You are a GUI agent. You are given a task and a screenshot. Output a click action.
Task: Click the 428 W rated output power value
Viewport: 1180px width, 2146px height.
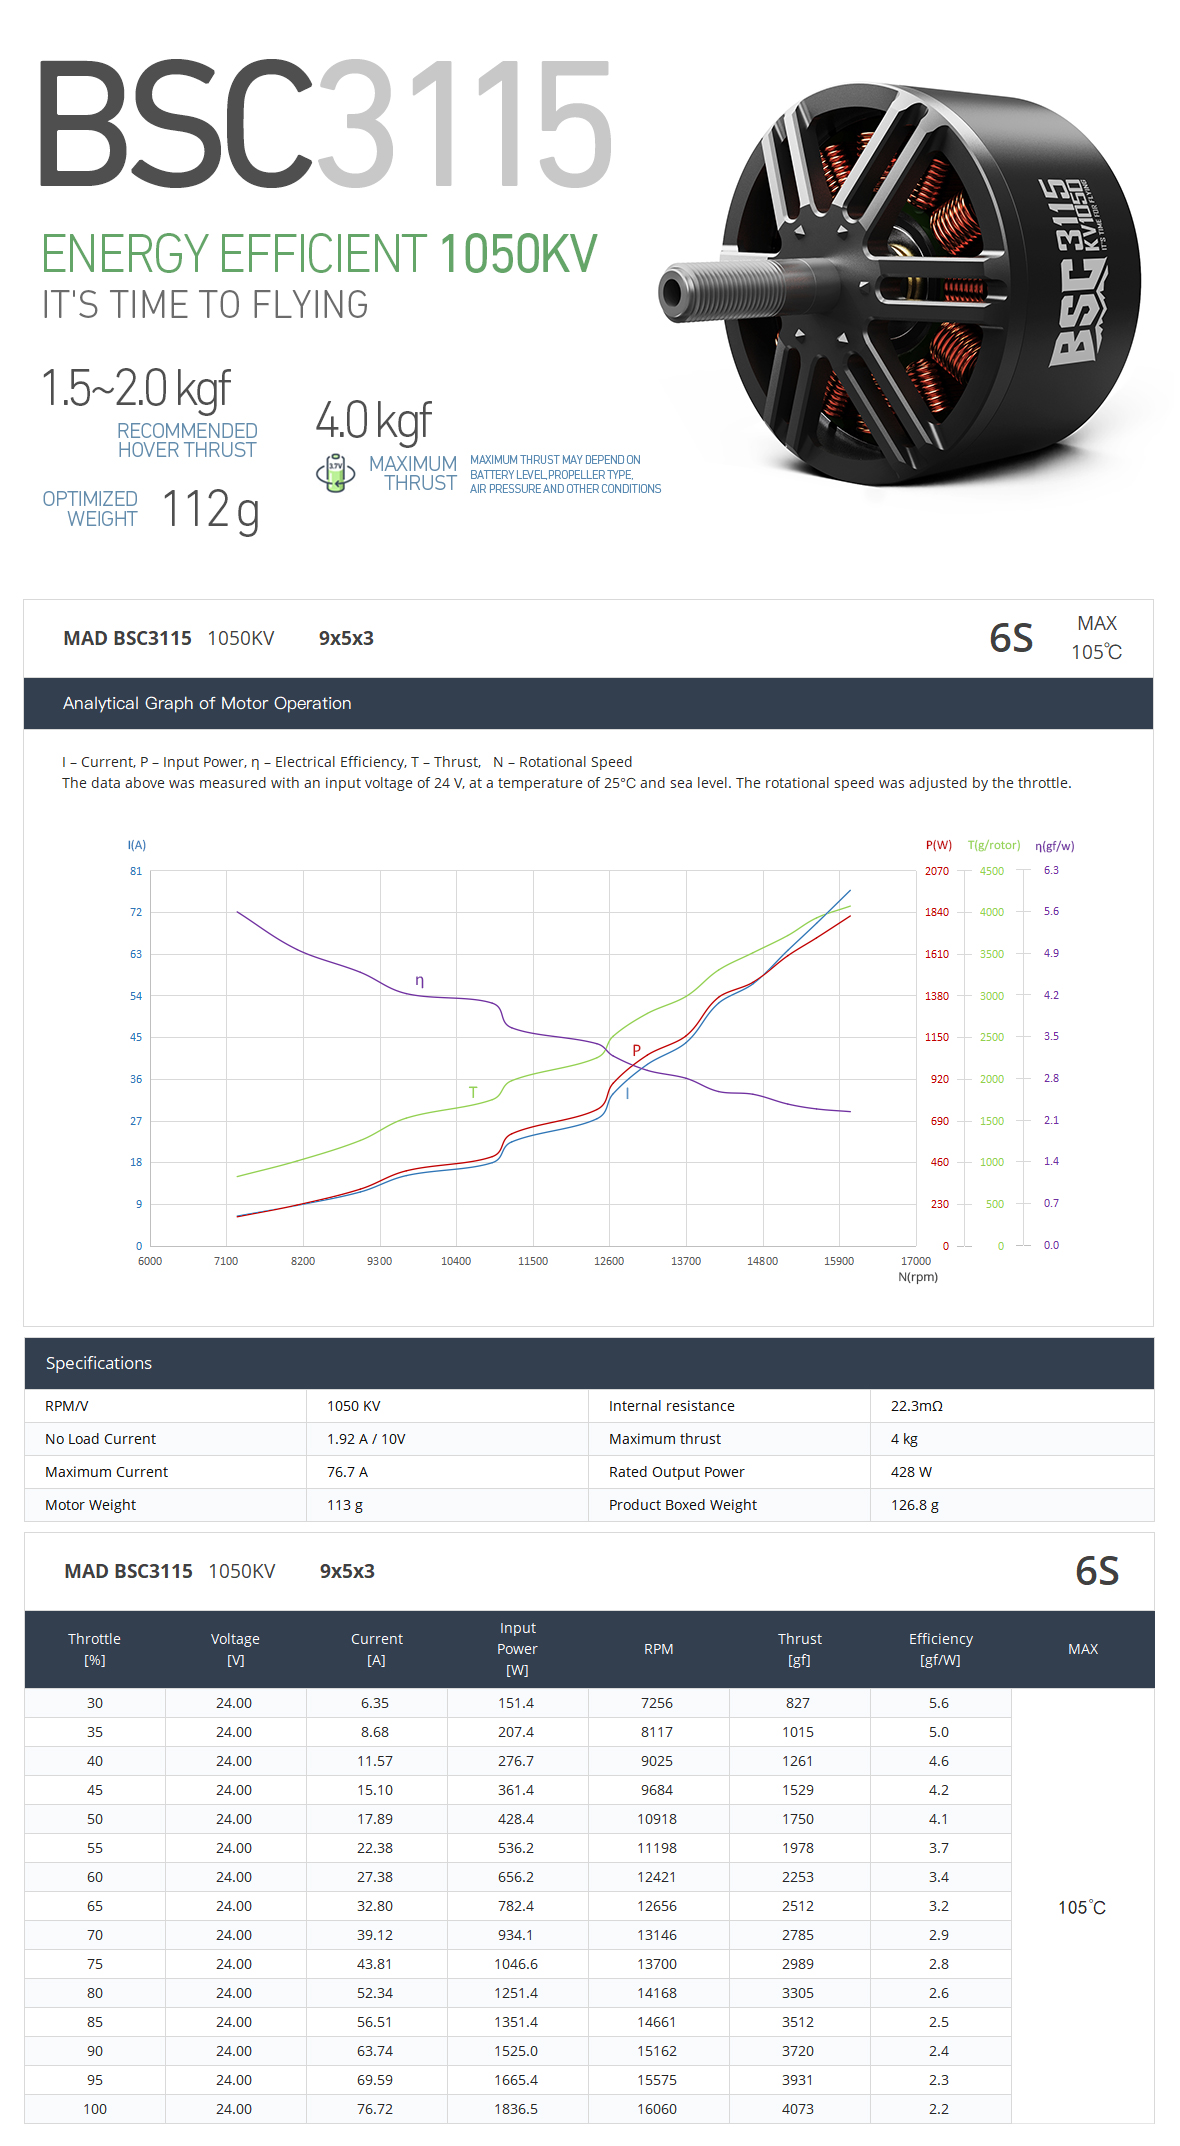(911, 1472)
